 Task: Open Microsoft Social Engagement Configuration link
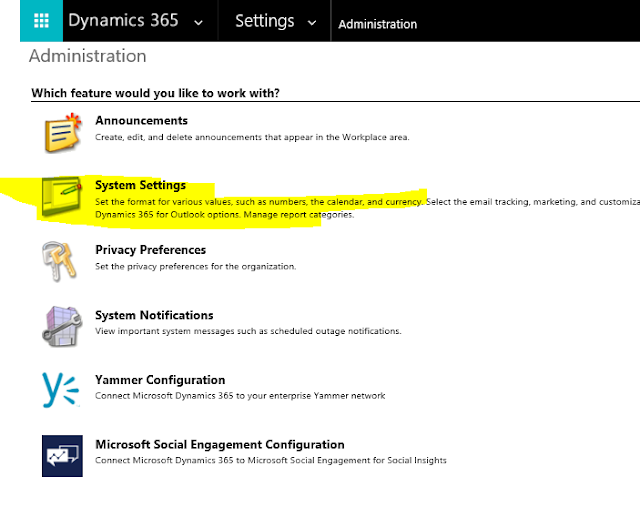220,444
